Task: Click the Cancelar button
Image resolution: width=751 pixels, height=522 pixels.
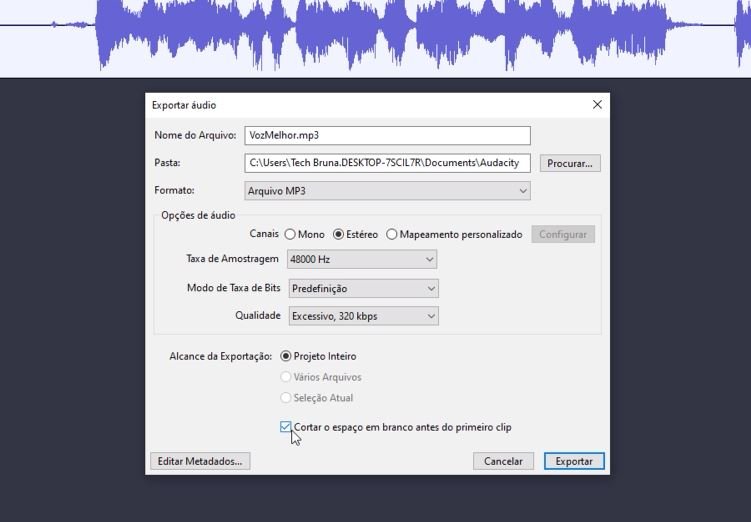Action: click(x=503, y=461)
